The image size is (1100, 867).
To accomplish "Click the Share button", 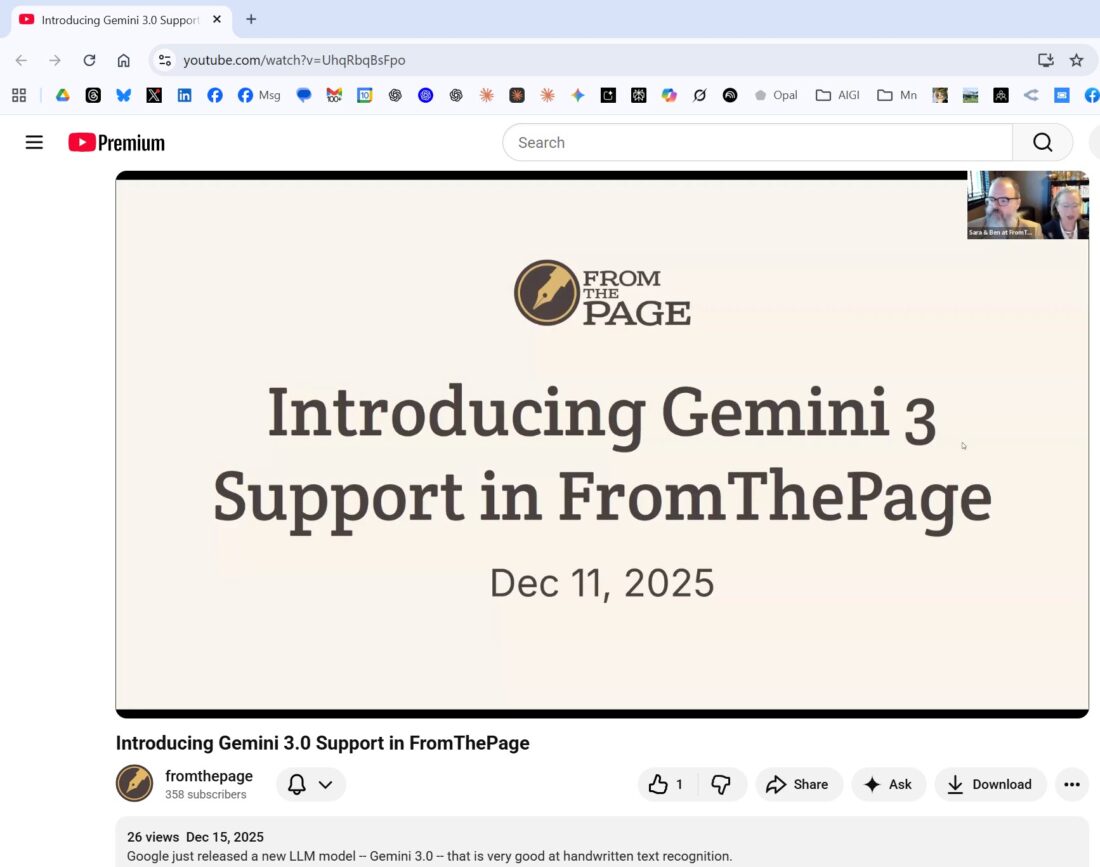I will coord(798,785).
